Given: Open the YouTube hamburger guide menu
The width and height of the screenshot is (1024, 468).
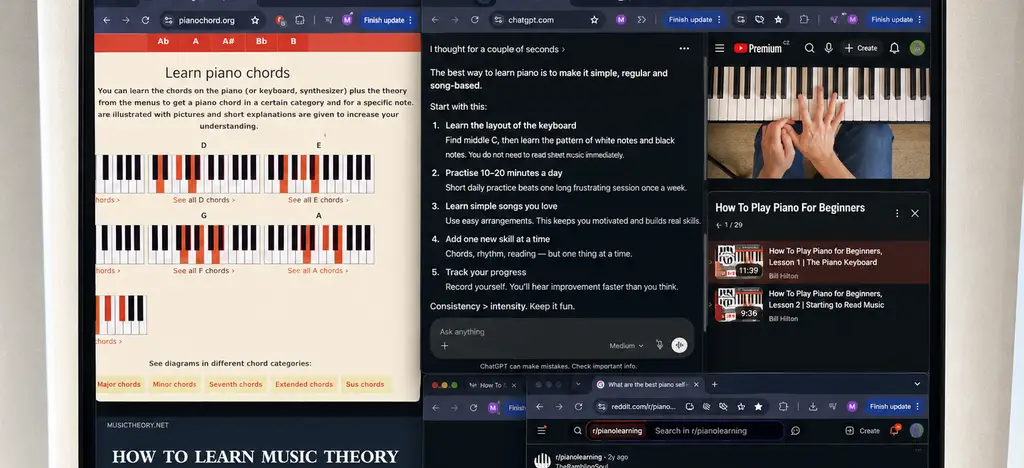Looking at the screenshot, I should [719, 48].
